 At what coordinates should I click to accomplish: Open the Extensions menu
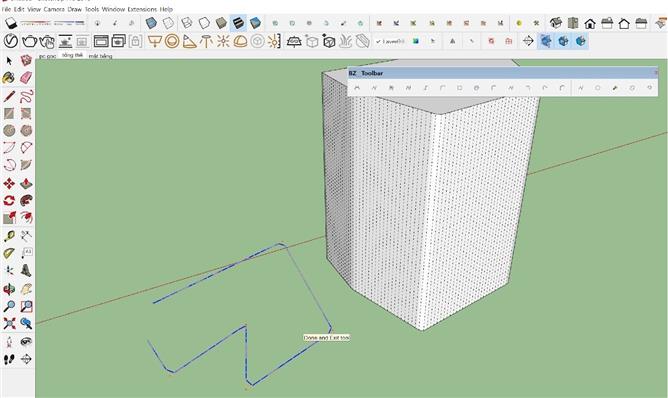tap(142, 9)
